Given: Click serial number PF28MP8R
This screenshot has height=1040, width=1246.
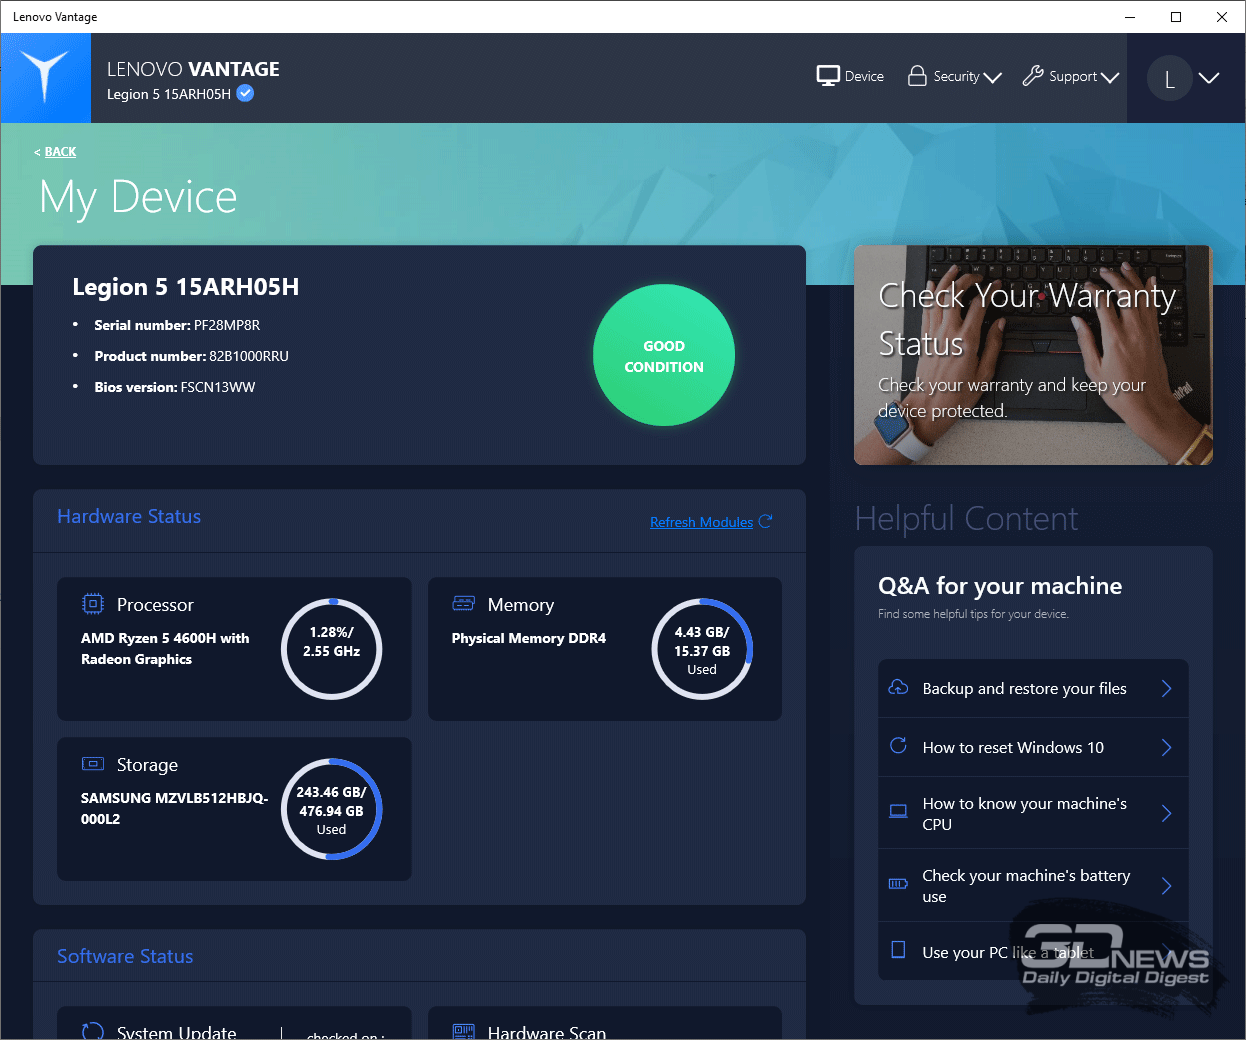Looking at the screenshot, I should [x=227, y=325].
